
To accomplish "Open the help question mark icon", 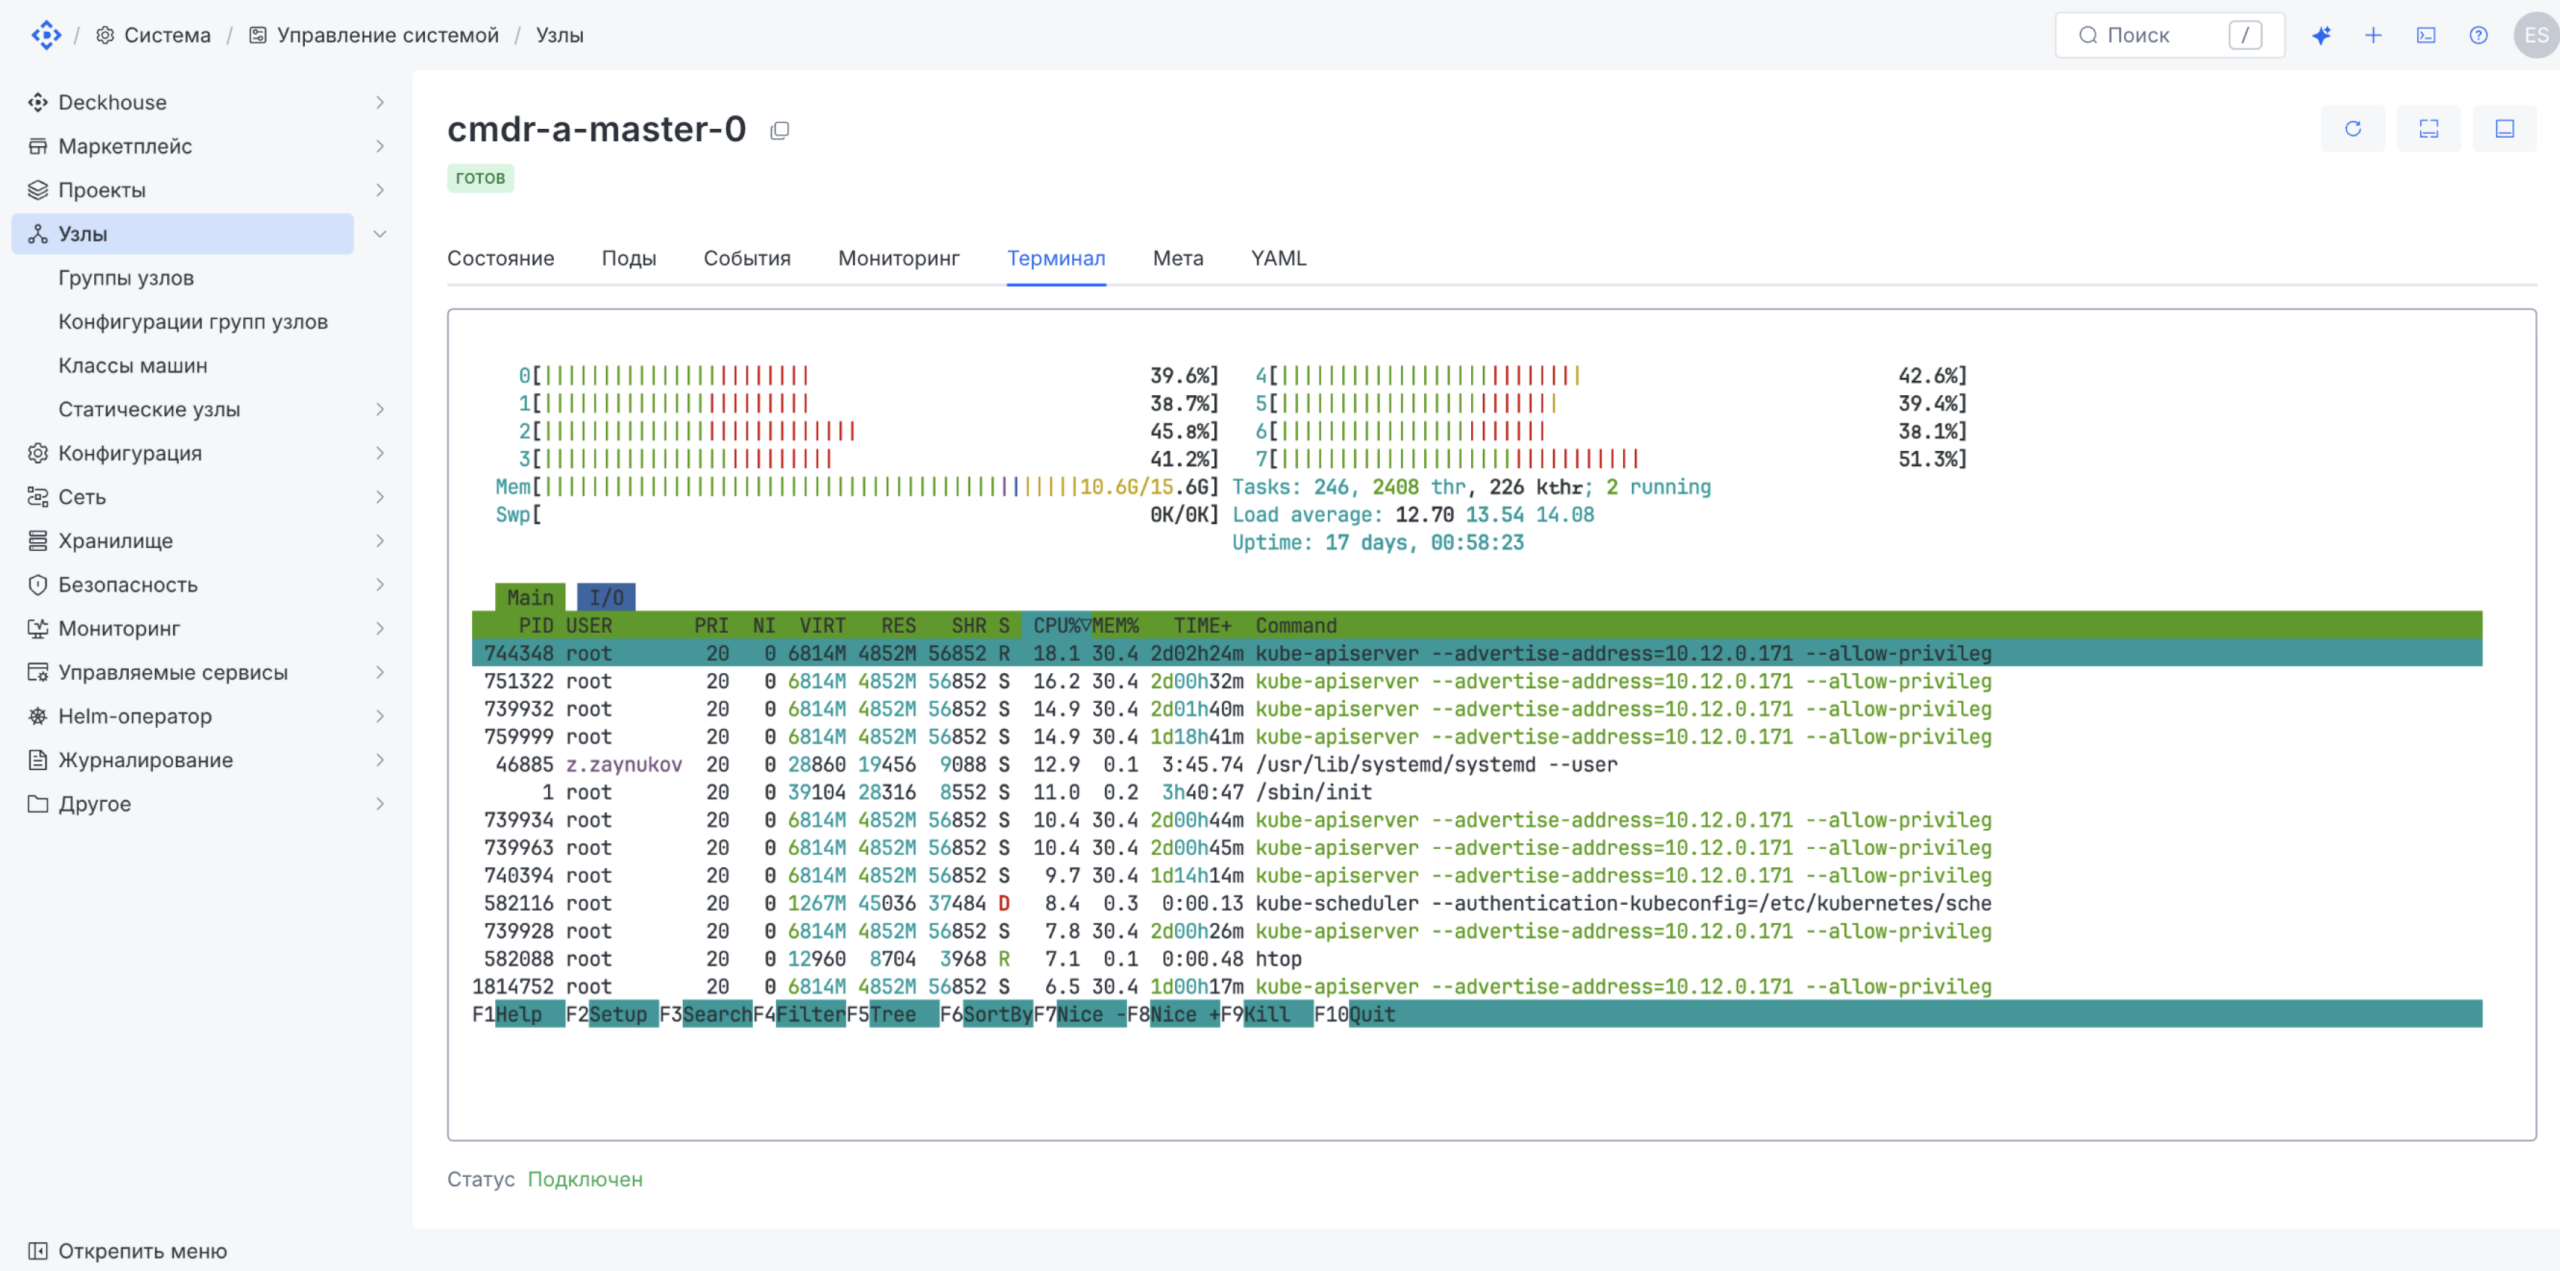I will click(x=2478, y=35).
